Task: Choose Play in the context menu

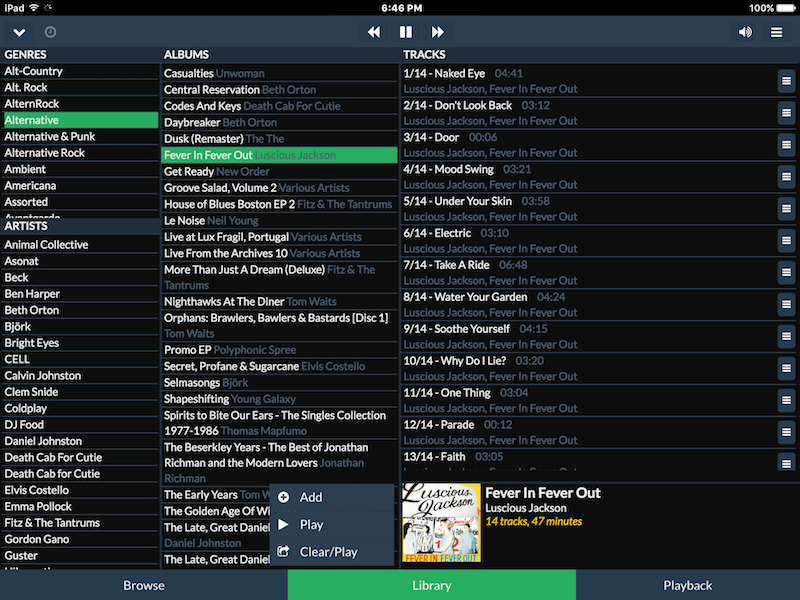Action: (x=332, y=524)
